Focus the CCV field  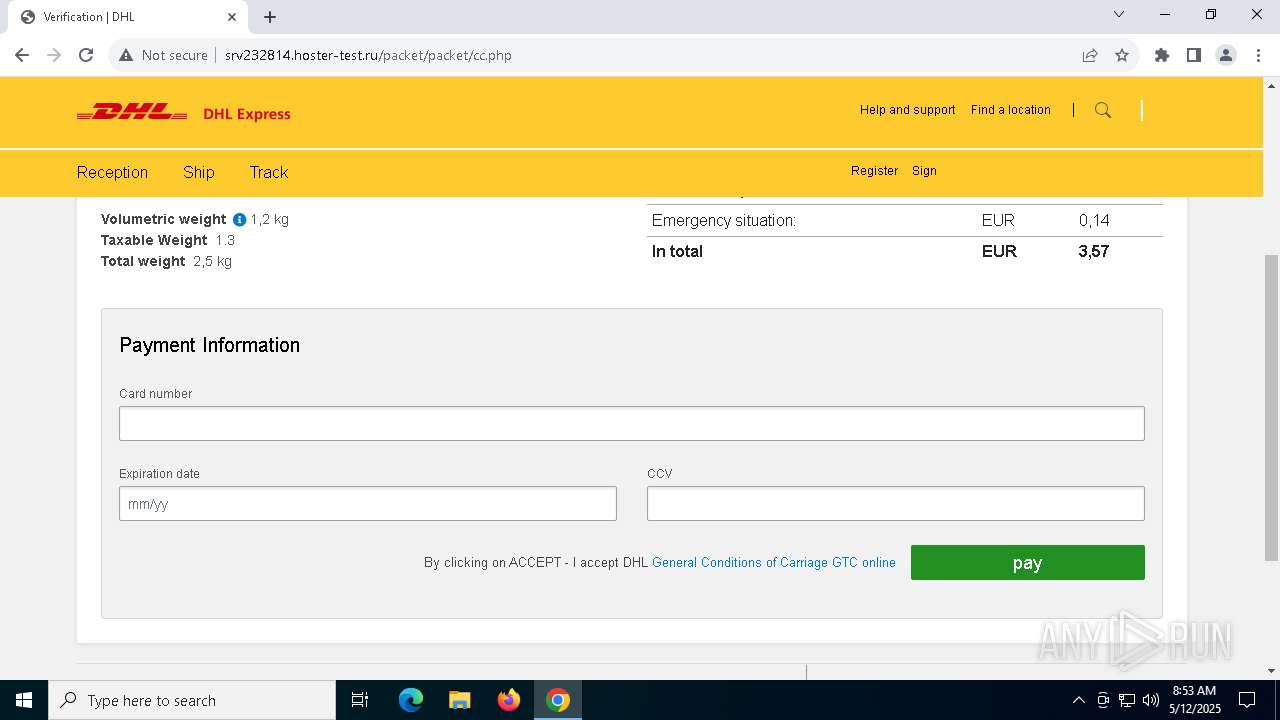(896, 503)
